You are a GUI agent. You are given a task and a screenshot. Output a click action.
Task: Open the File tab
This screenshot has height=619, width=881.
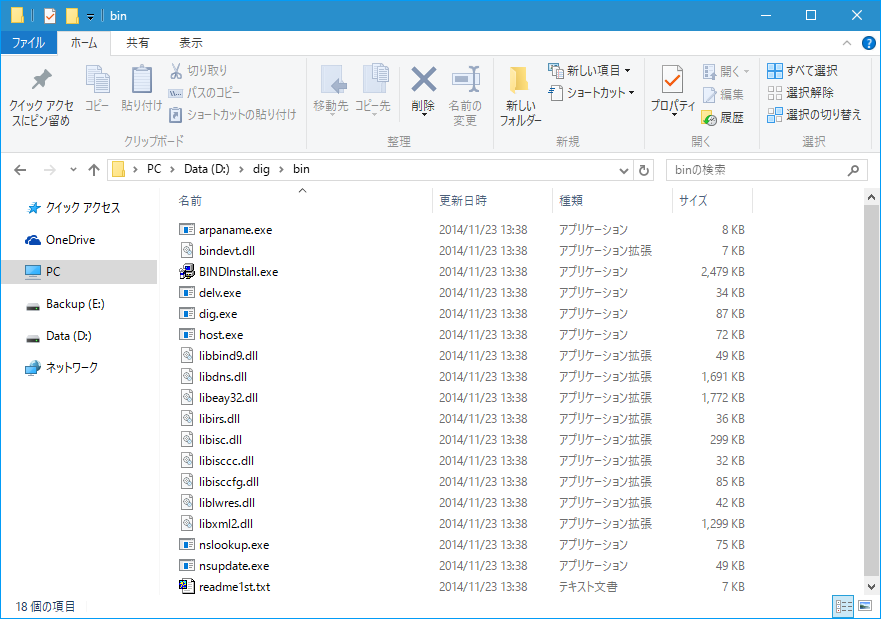pos(29,43)
